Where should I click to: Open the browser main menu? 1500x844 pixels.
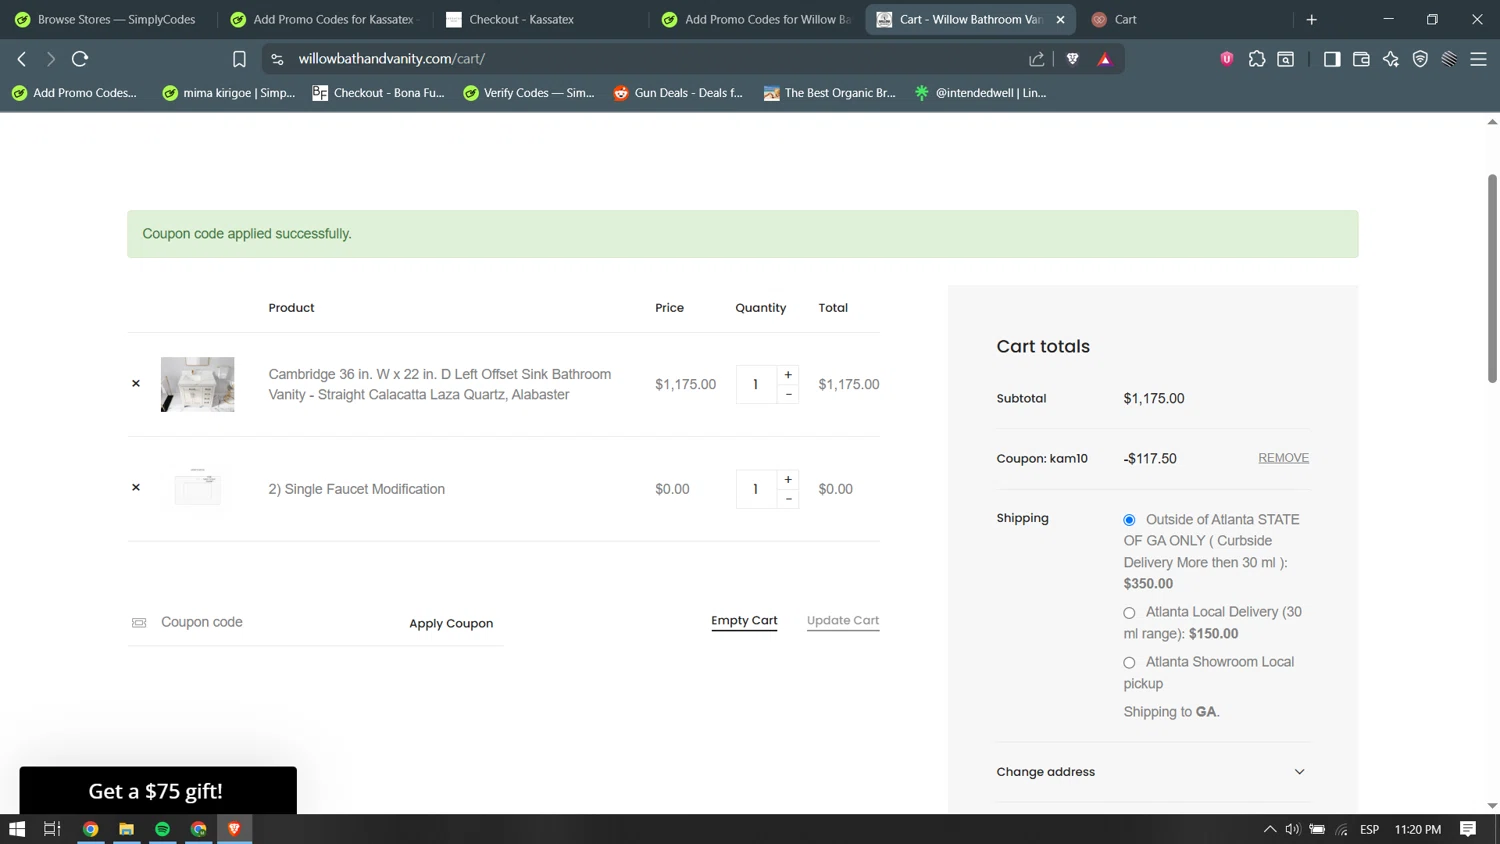pyautogui.click(x=1478, y=59)
